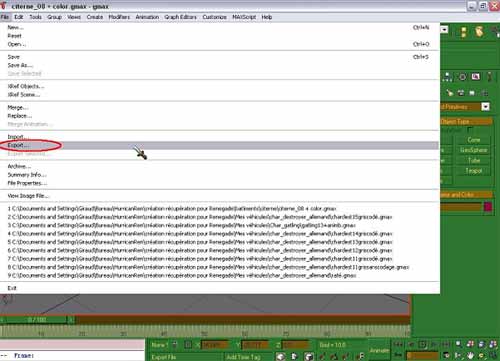Toggle the selection lock icon
This screenshot has width=500, height=361.
click(174, 345)
